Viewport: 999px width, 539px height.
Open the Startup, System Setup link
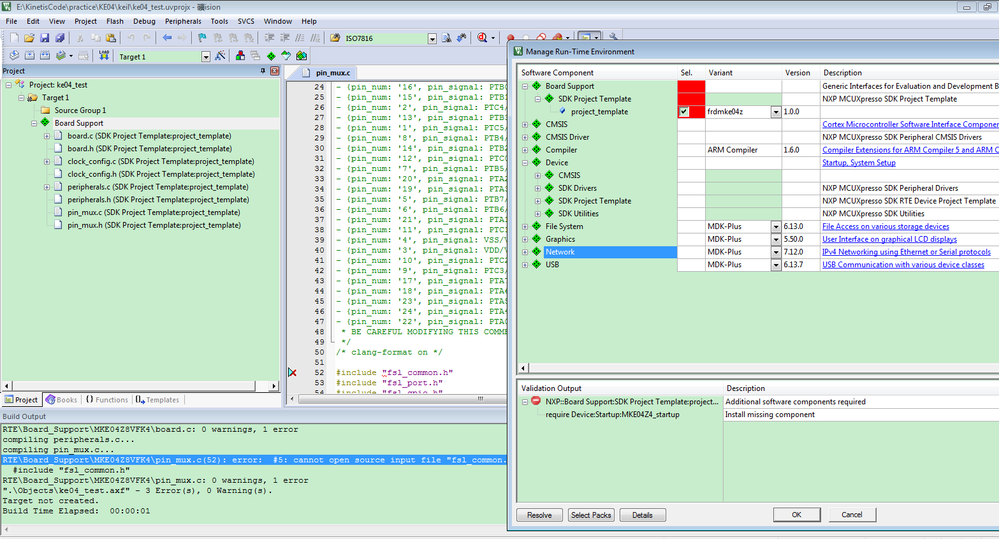859,162
